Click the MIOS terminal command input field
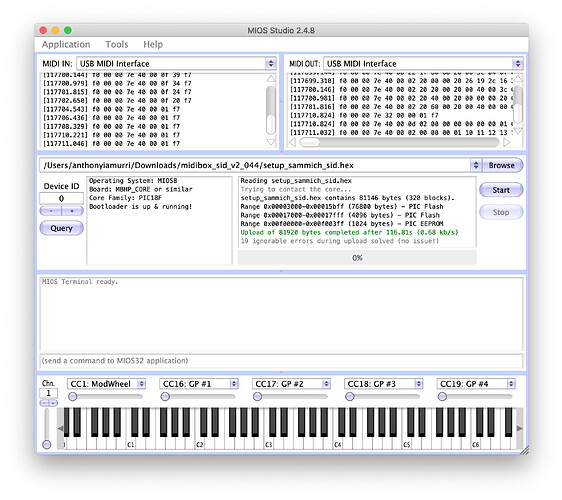 tap(281, 361)
